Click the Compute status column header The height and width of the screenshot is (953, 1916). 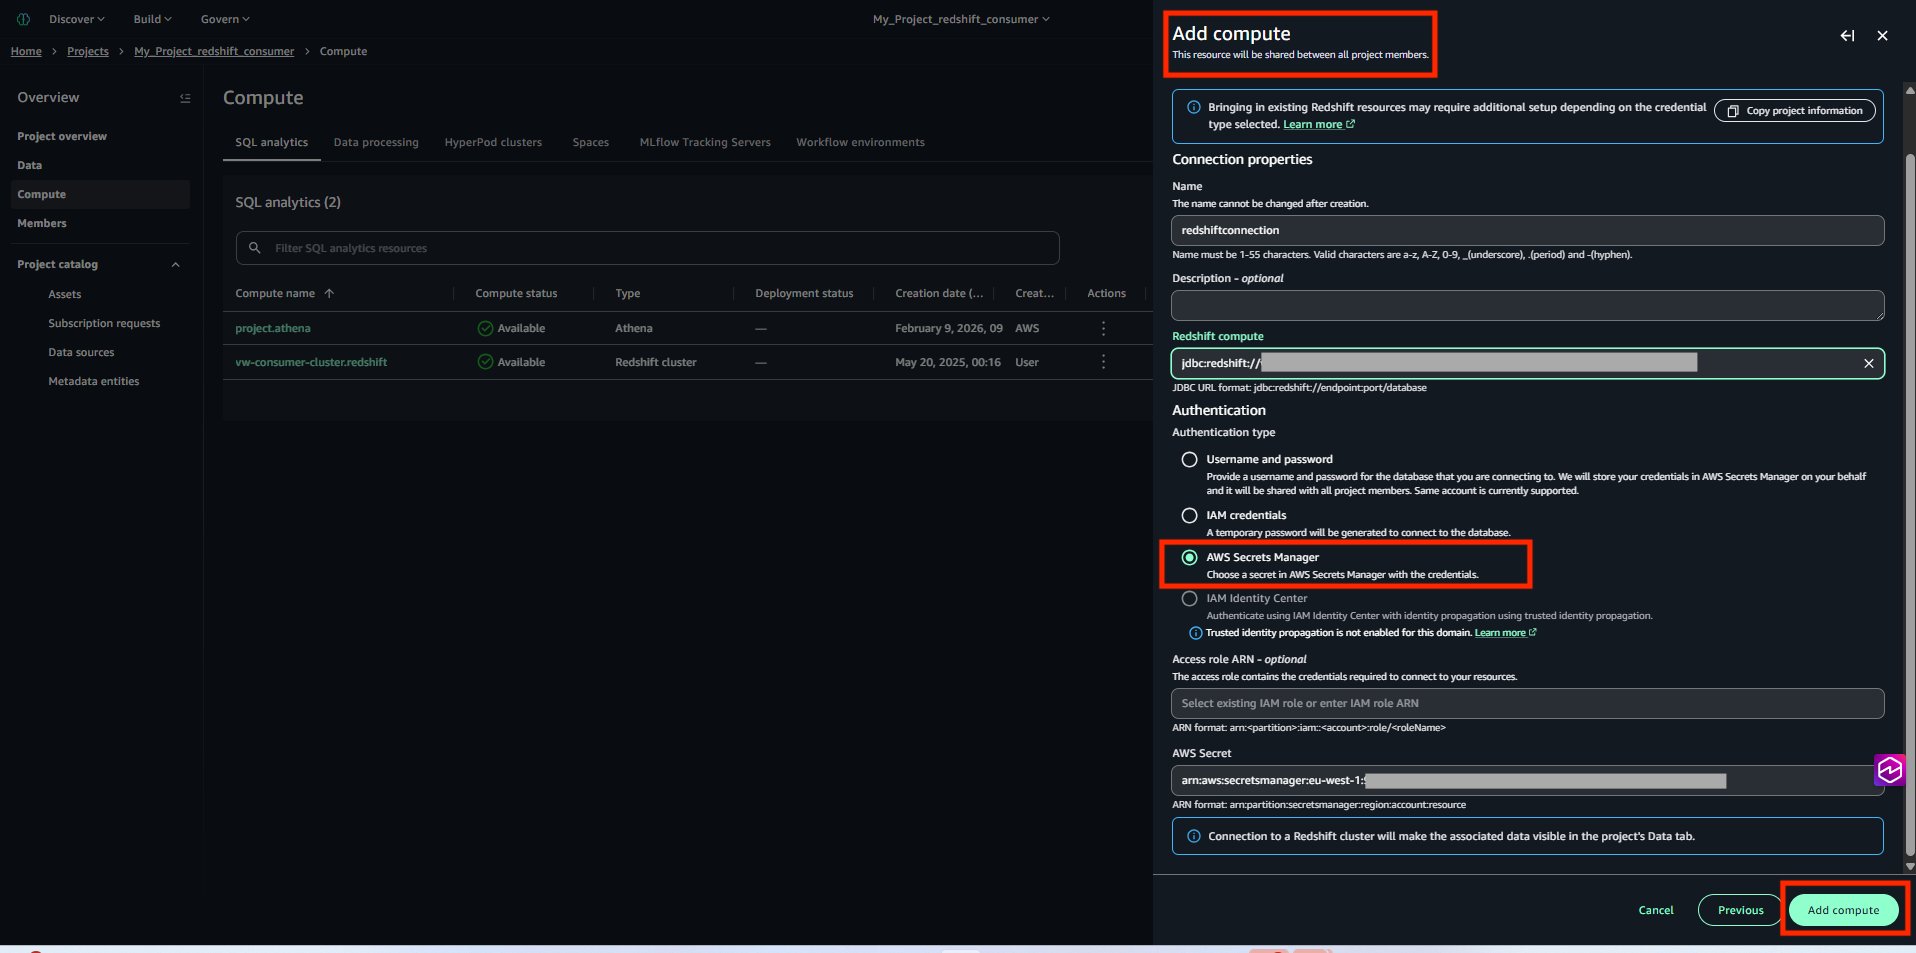(x=516, y=293)
